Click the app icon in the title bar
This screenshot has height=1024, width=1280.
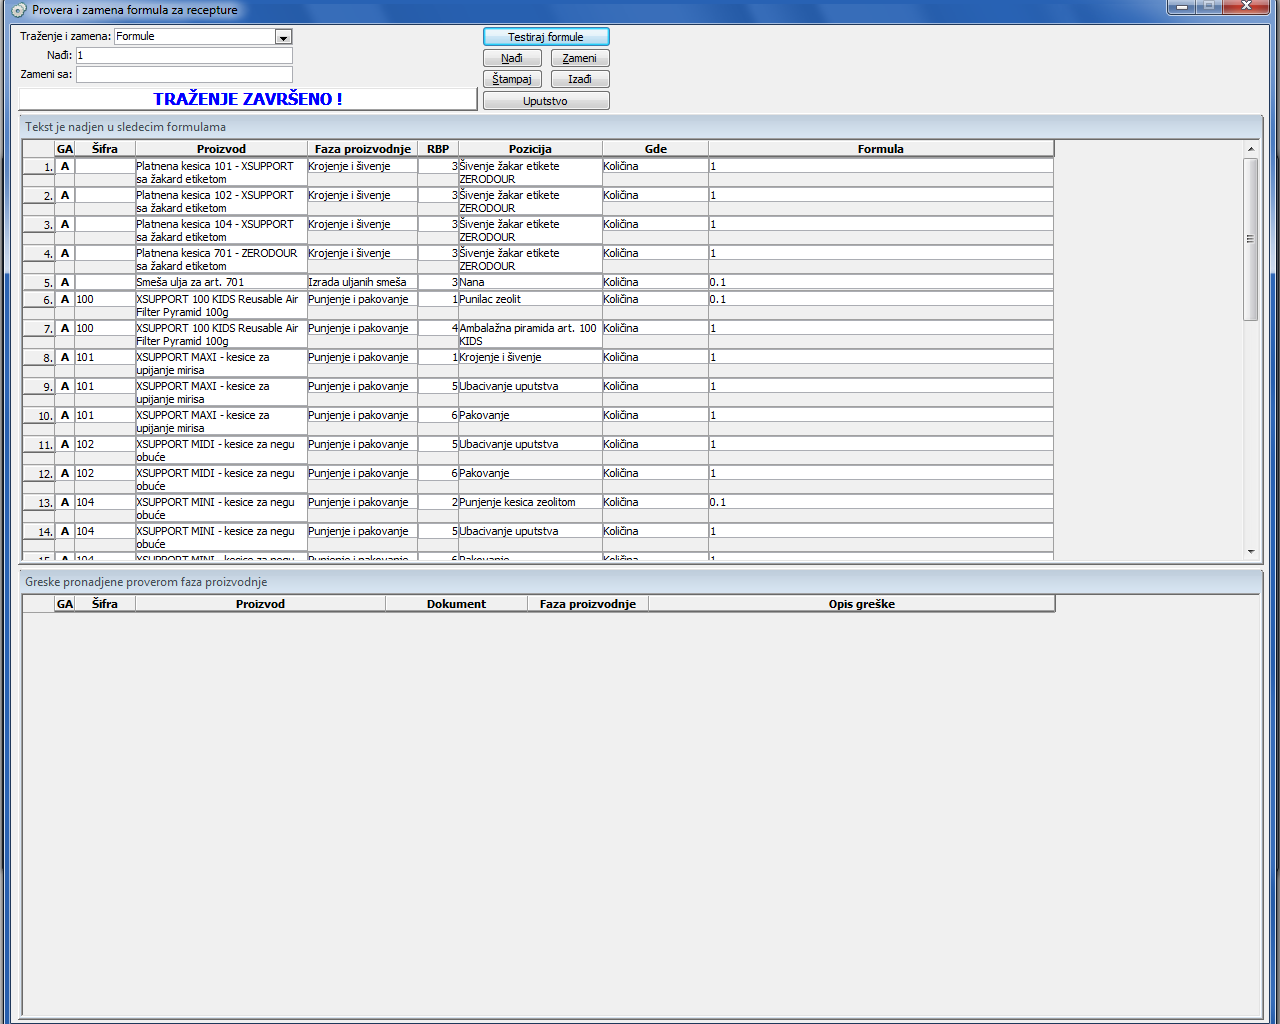18,10
